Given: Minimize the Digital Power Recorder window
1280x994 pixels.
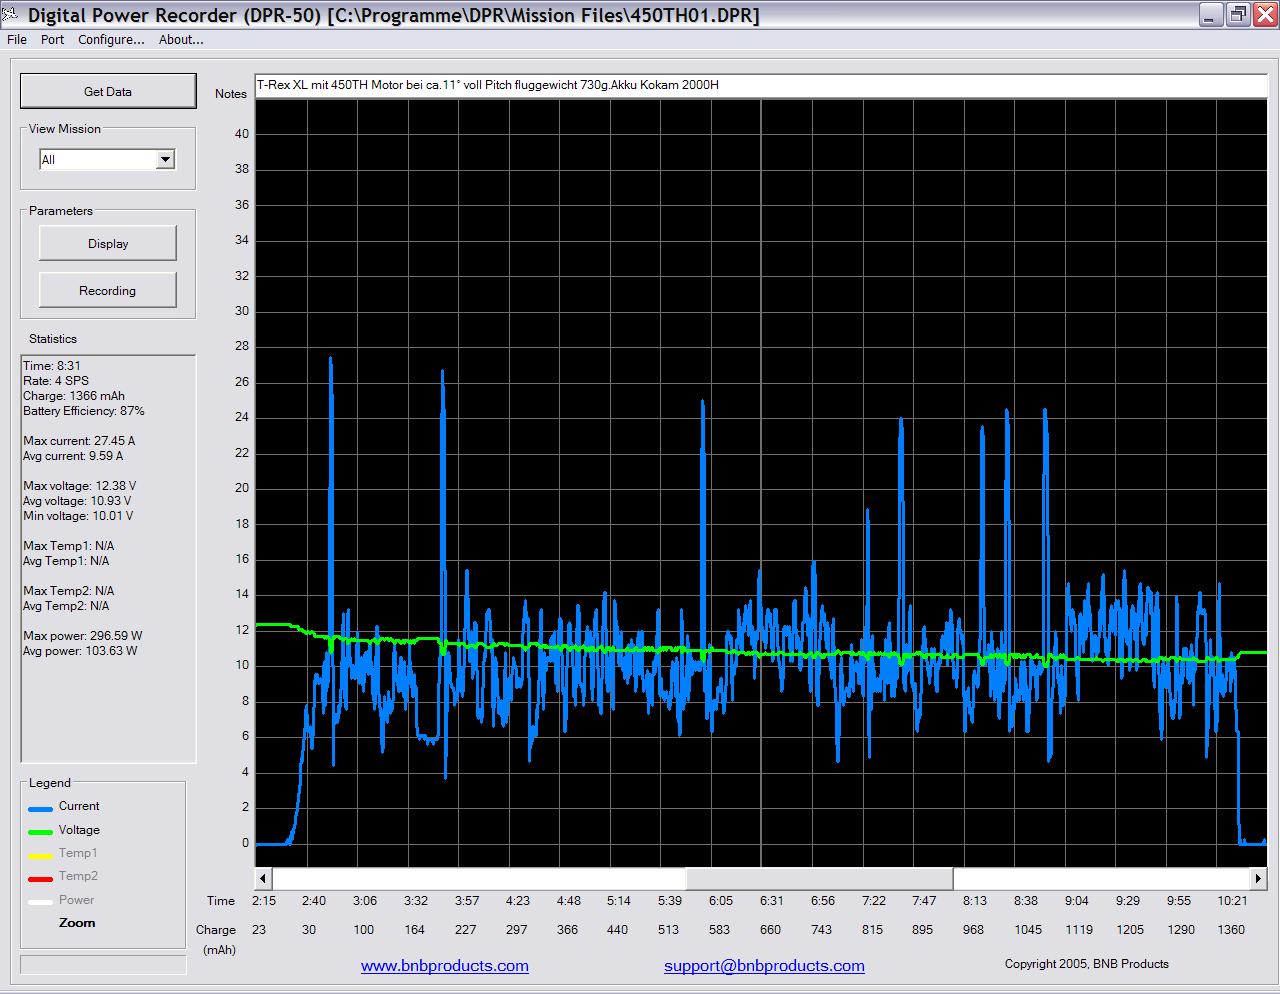Looking at the screenshot, I should (x=1212, y=15).
